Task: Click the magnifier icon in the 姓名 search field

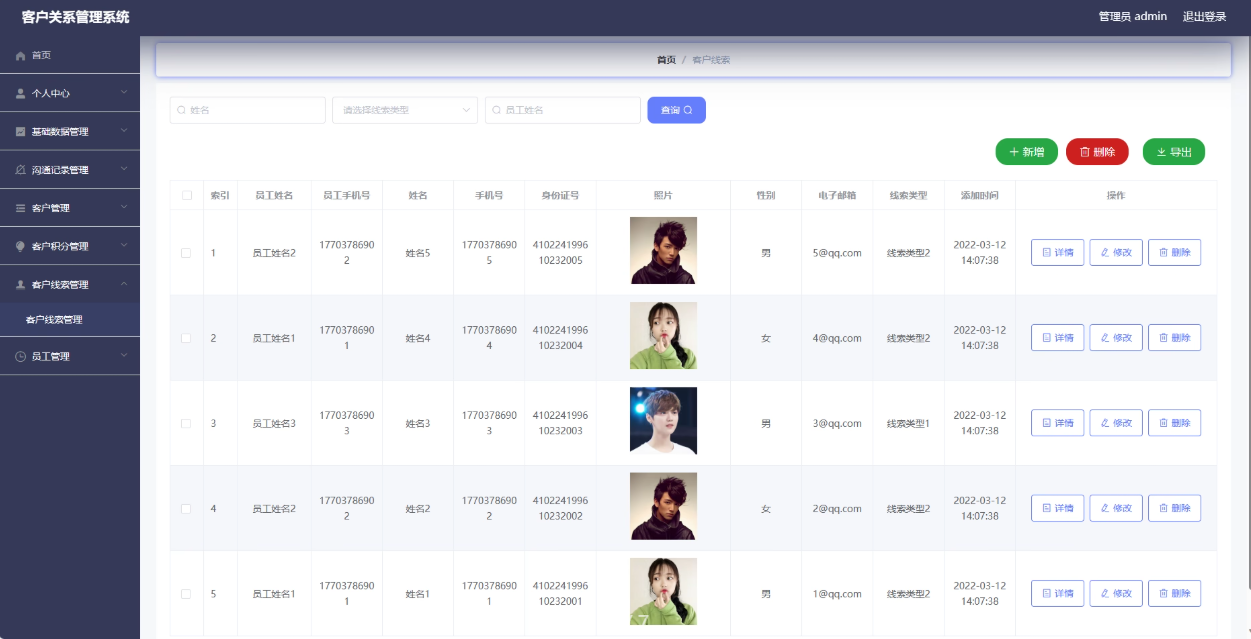Action: 182,110
